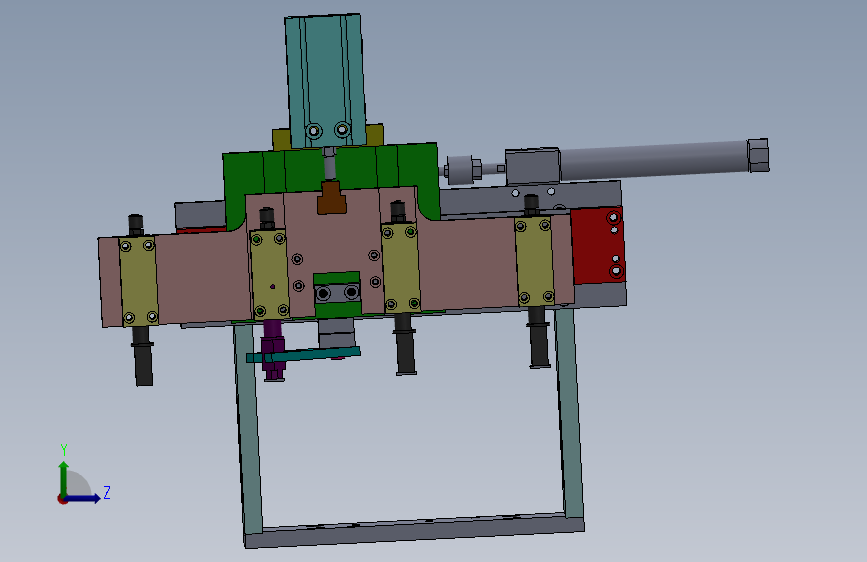Pick the hex nut at the gray cylinder's end
The image size is (867, 562).
point(758,155)
